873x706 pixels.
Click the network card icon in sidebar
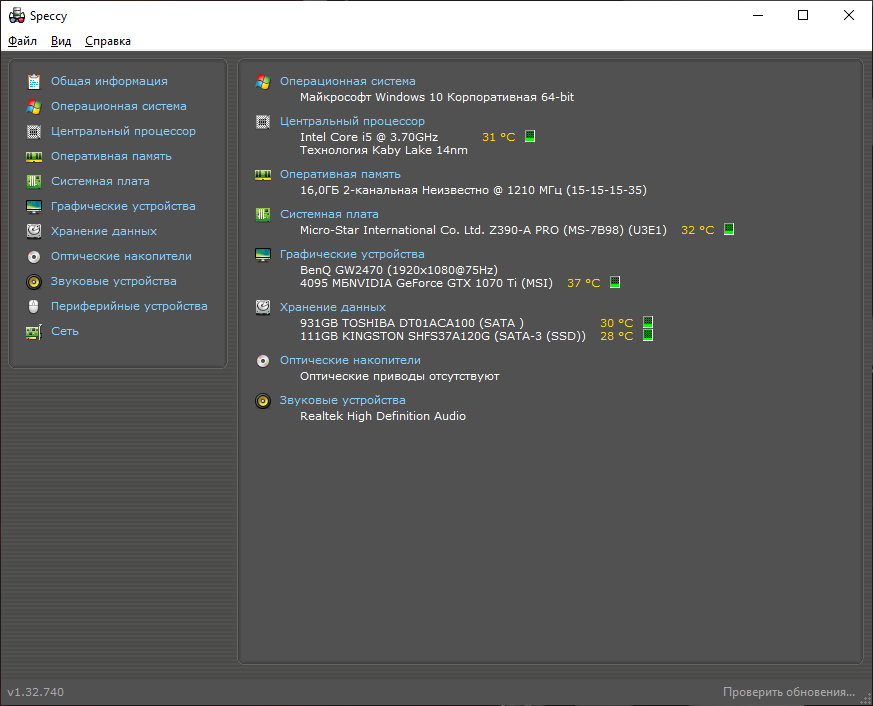(34, 332)
